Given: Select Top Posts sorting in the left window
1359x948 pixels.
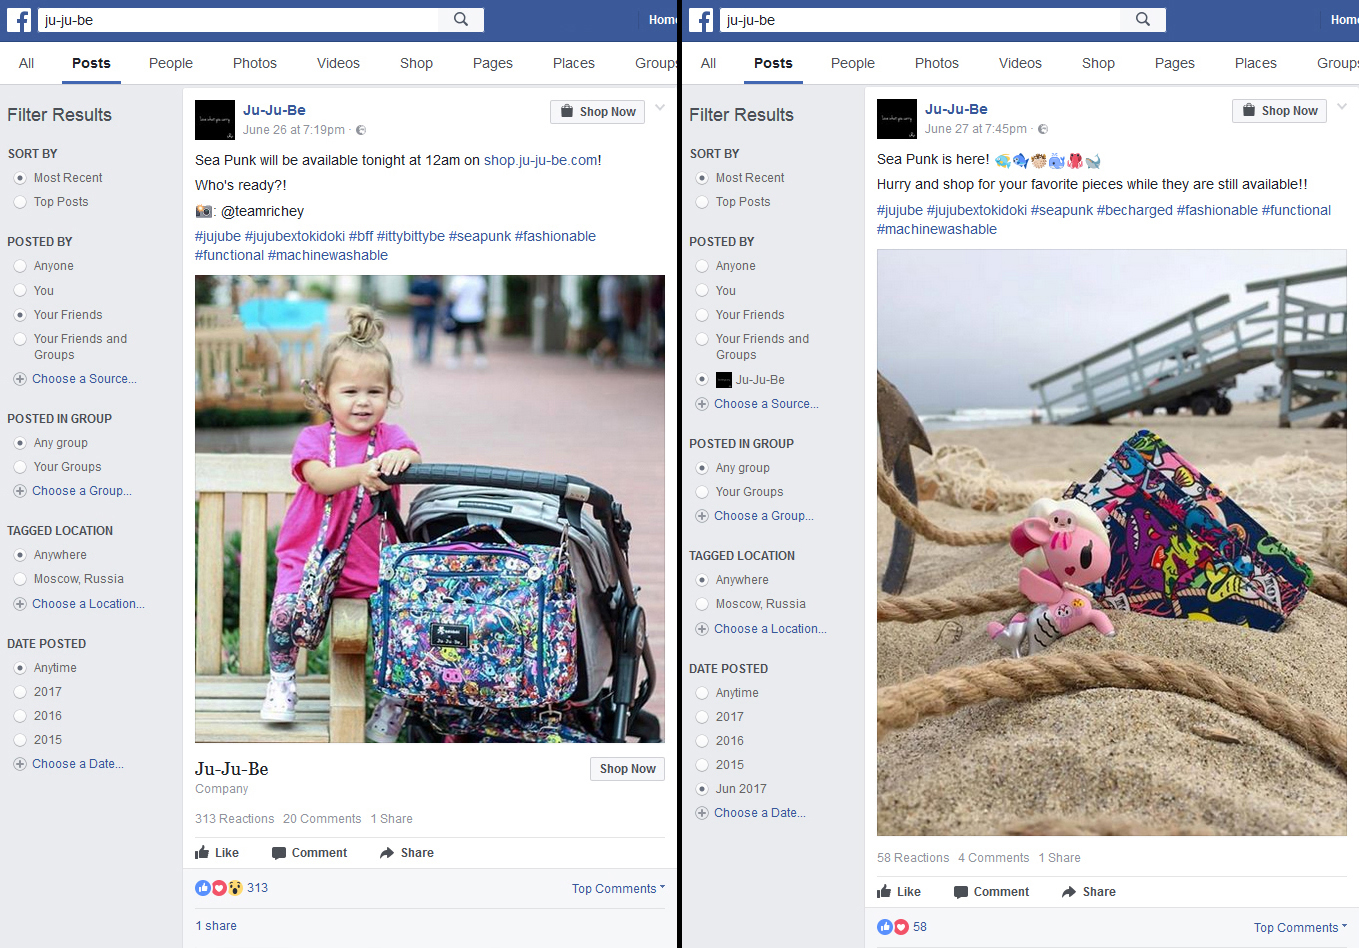Looking at the screenshot, I should pos(20,202).
